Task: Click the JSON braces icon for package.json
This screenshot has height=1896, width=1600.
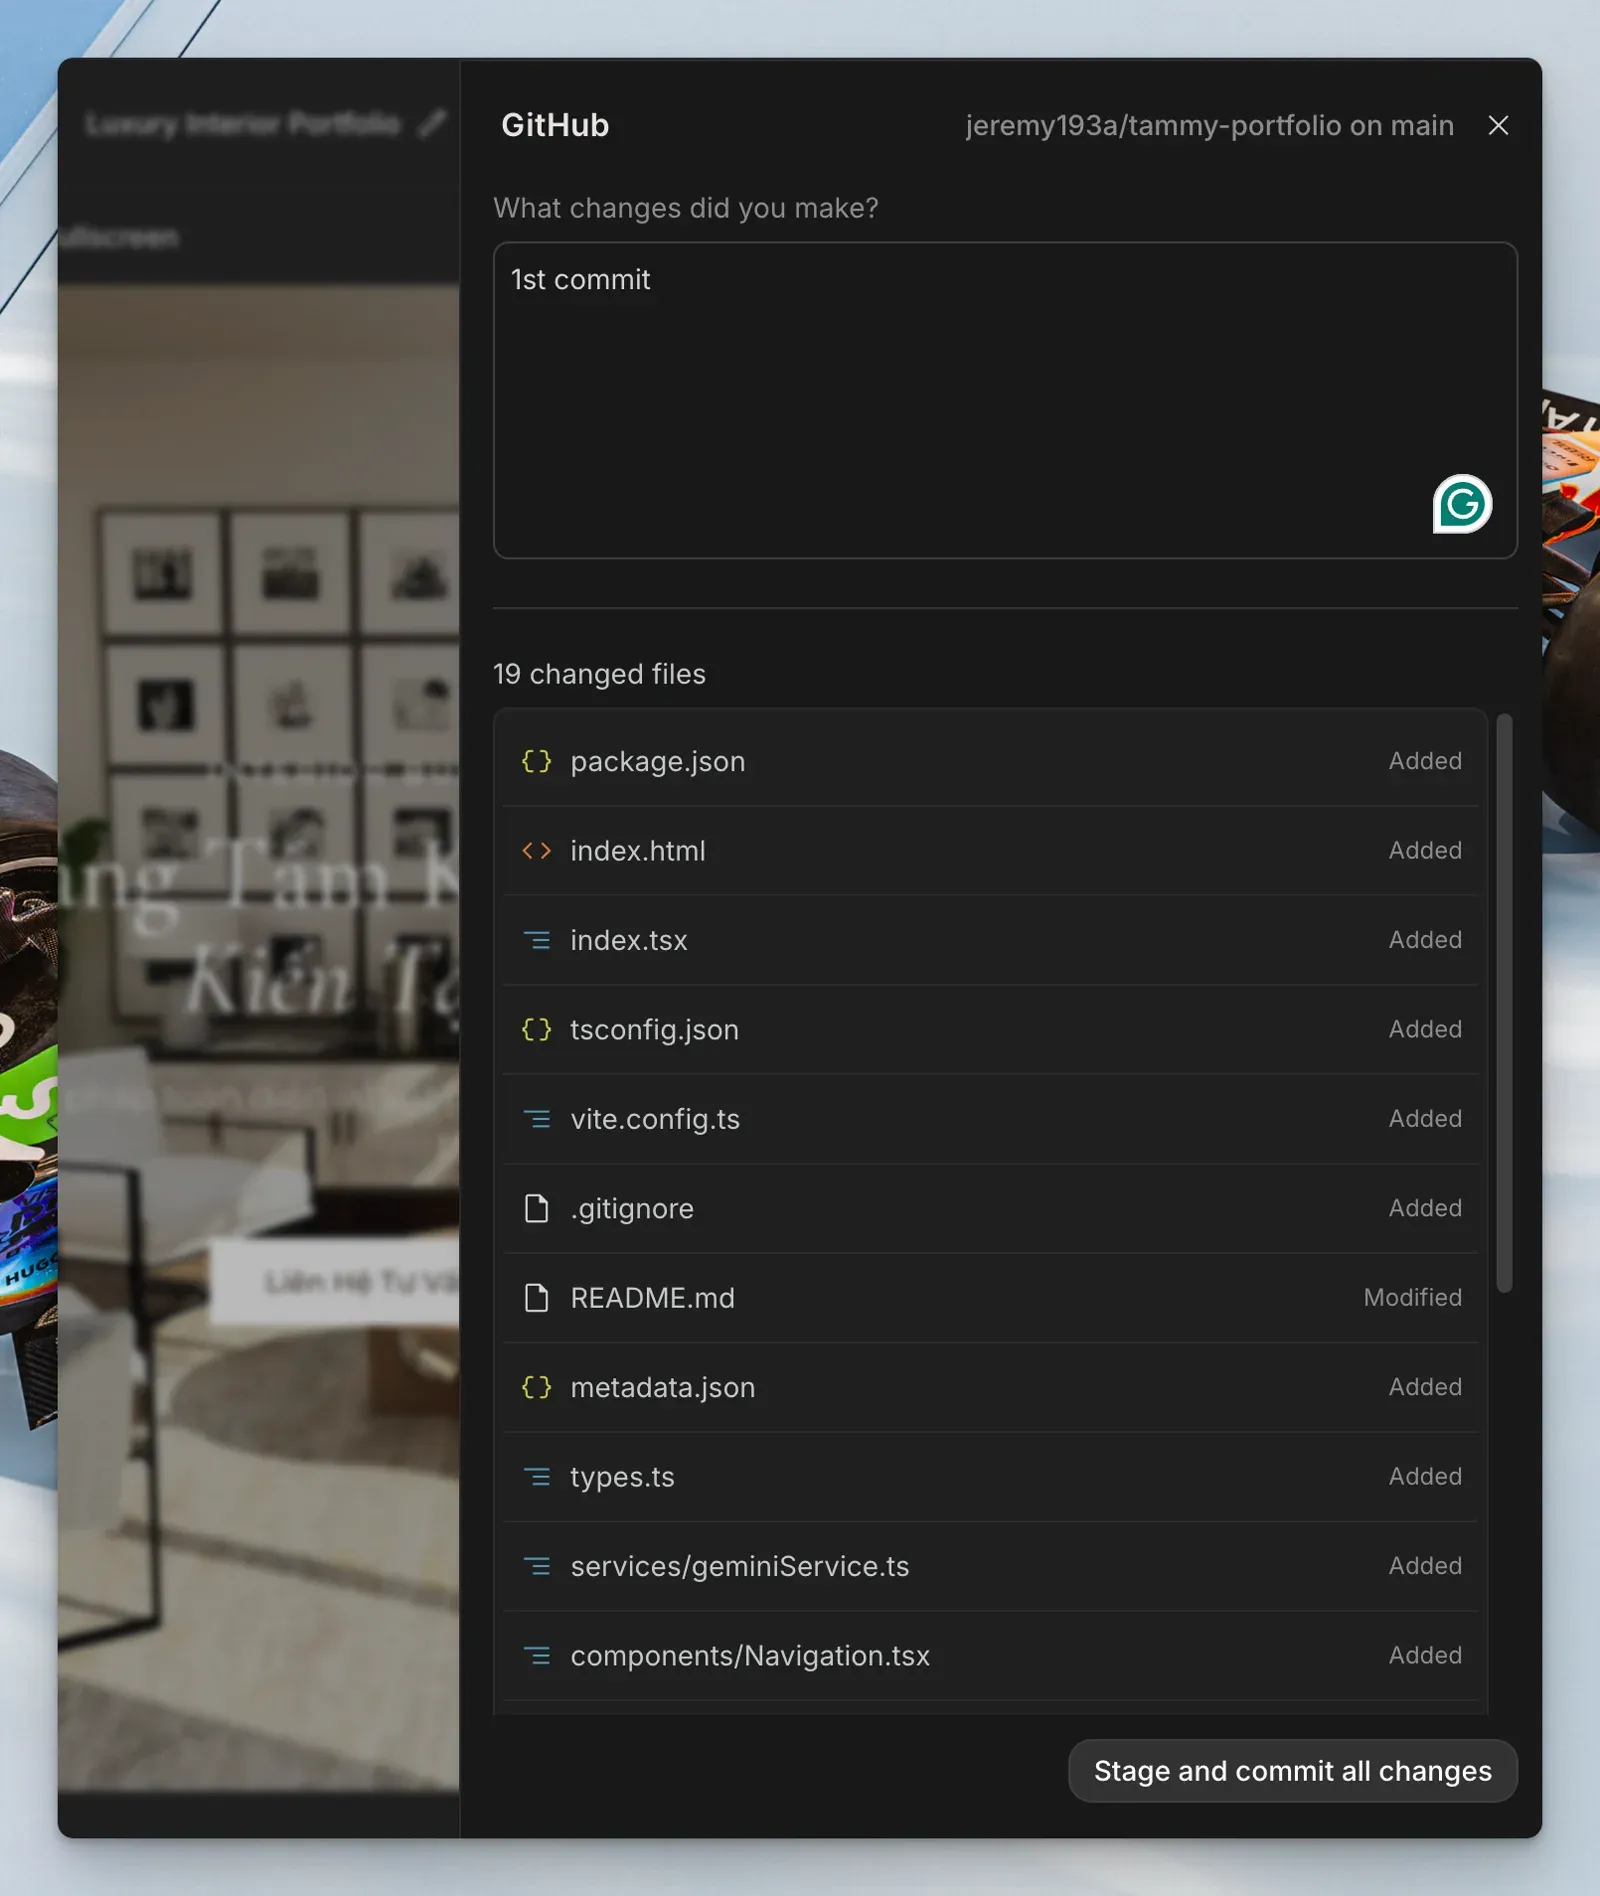Action: [537, 761]
